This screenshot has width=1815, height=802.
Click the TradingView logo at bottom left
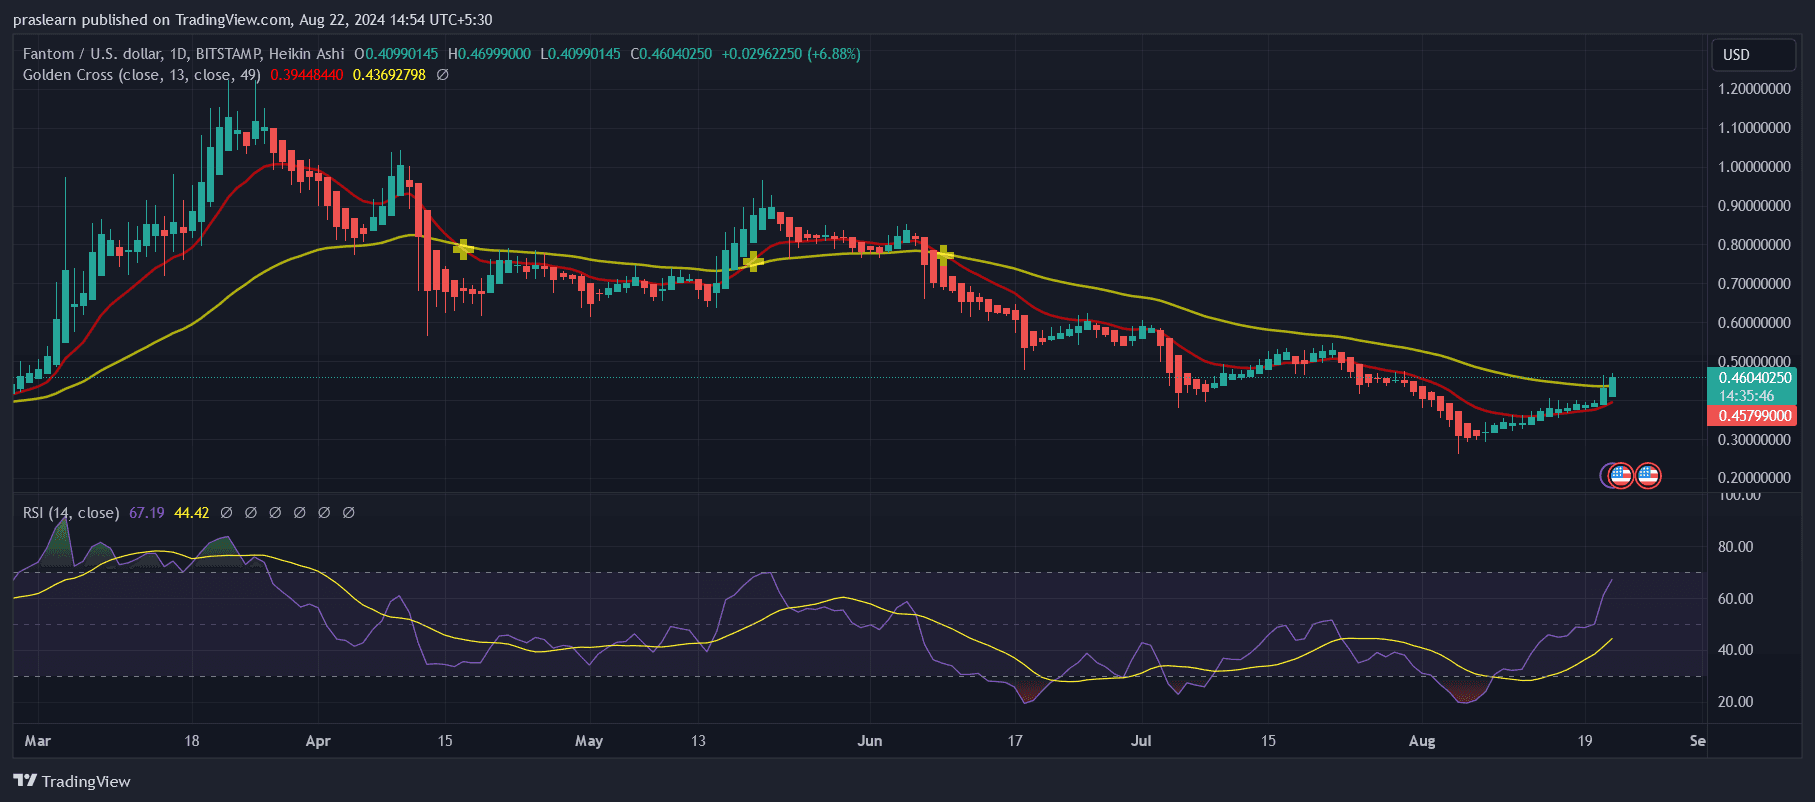72,781
